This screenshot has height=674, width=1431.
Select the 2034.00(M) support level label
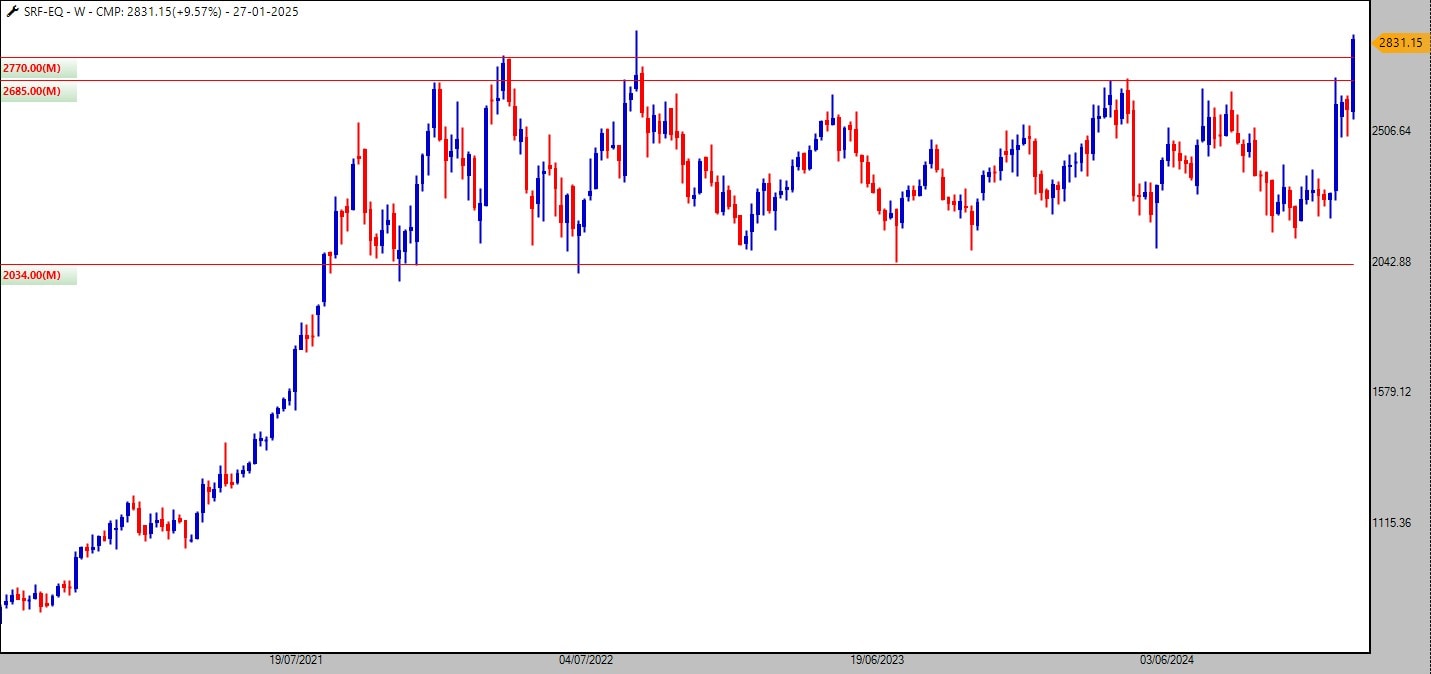point(32,275)
